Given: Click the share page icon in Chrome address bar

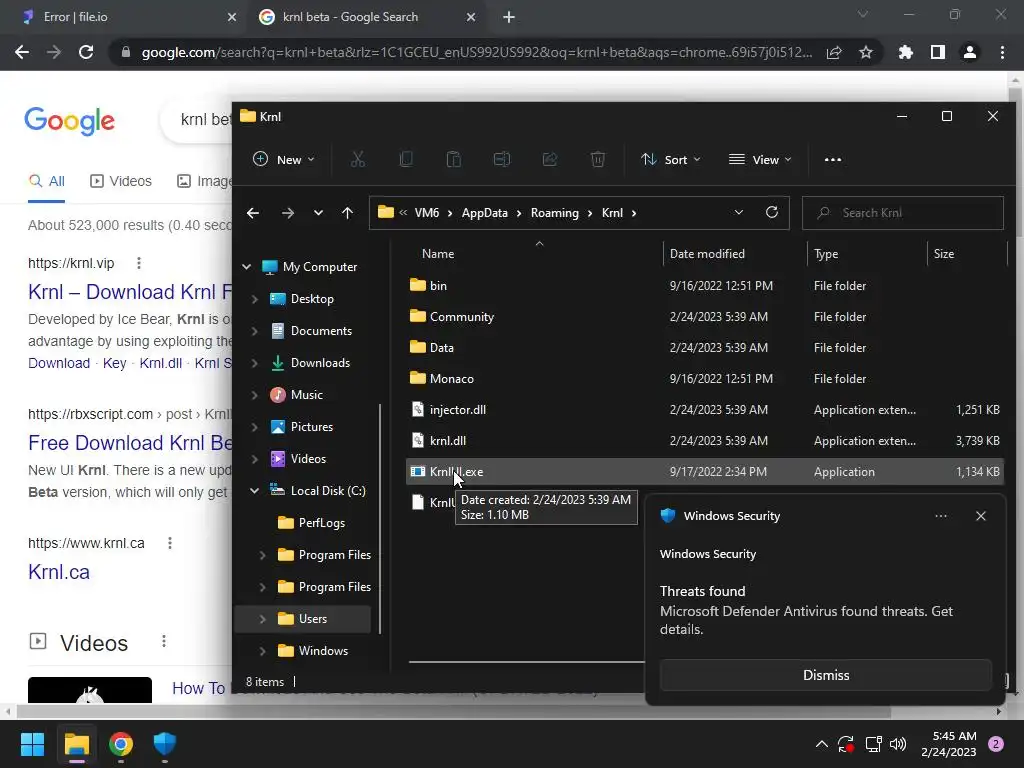Looking at the screenshot, I should pyautogui.click(x=834, y=52).
